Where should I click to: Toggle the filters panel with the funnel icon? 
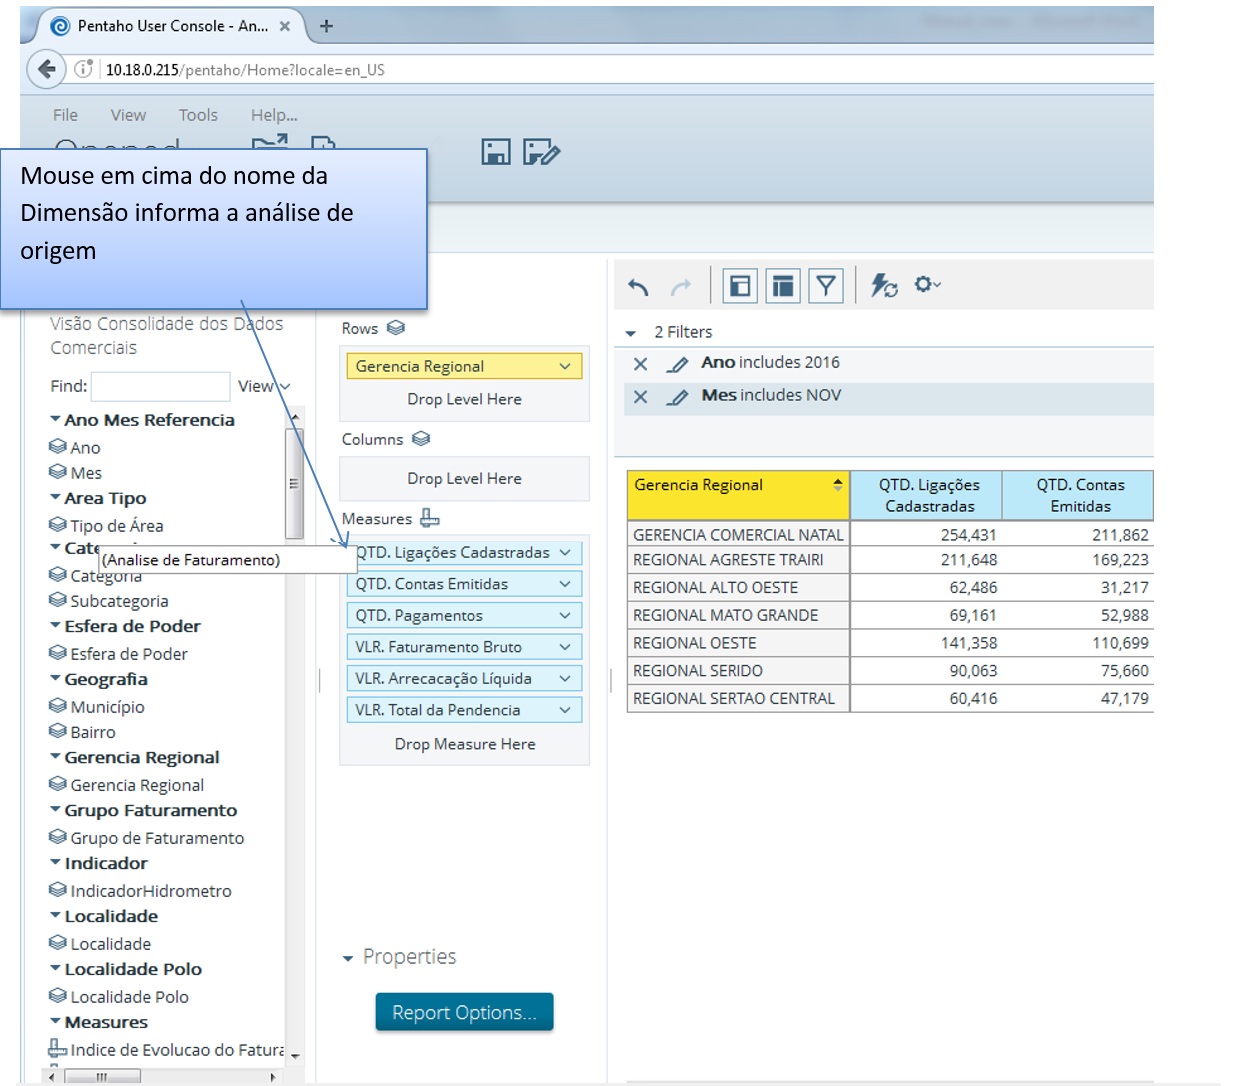(x=826, y=285)
